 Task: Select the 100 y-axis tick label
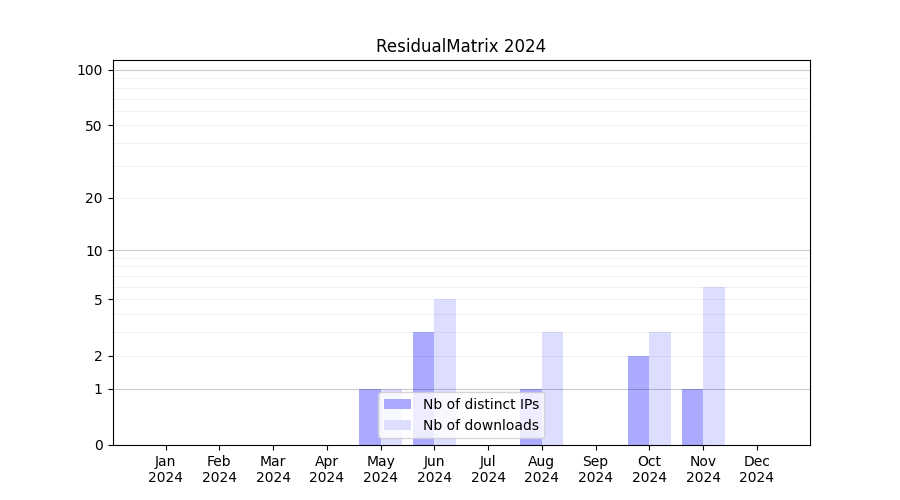90,70
